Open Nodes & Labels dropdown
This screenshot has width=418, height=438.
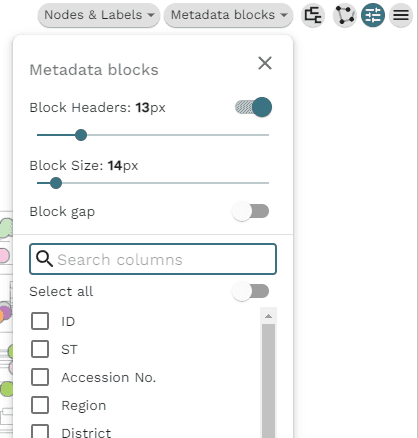(99, 15)
